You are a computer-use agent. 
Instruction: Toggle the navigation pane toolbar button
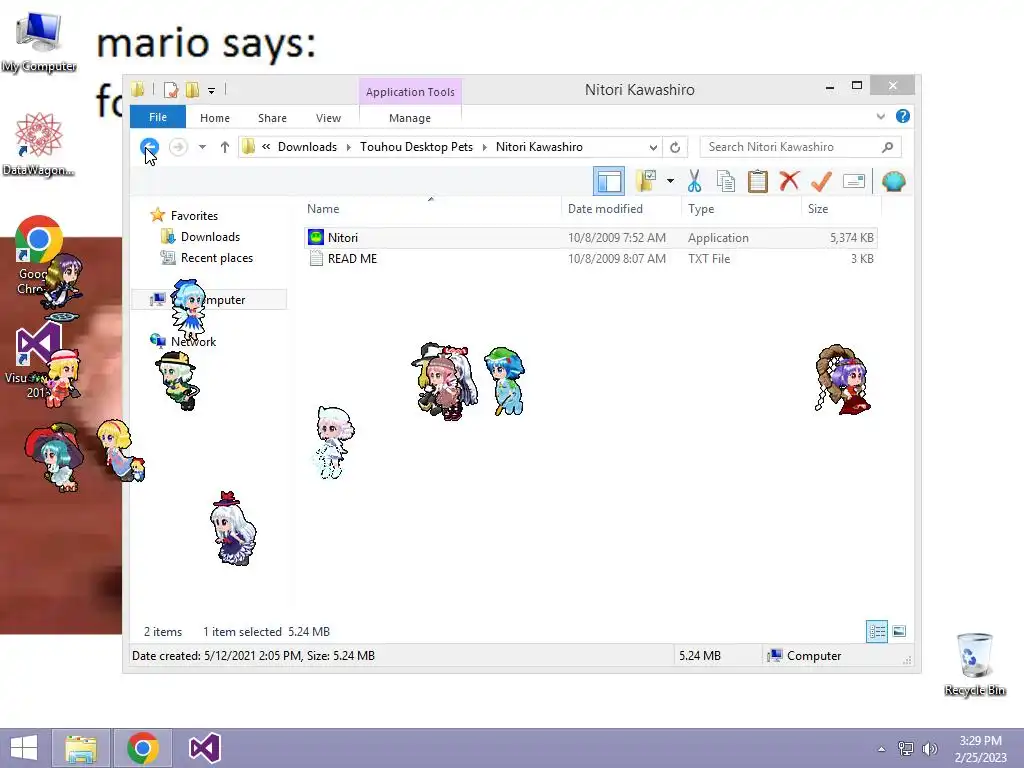(609, 181)
